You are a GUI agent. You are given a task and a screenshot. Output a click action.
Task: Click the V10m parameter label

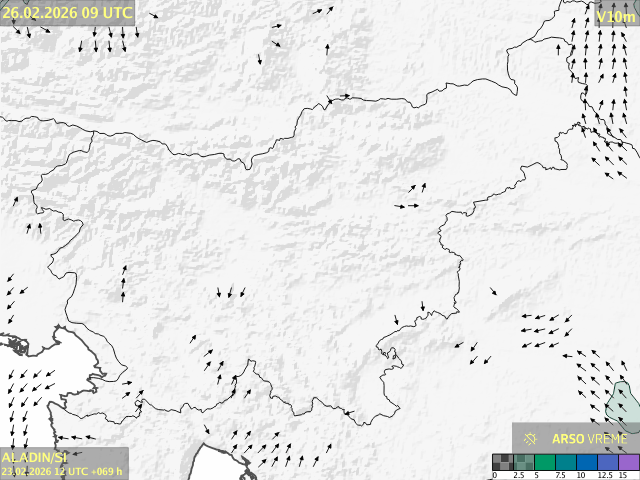pyautogui.click(x=615, y=16)
